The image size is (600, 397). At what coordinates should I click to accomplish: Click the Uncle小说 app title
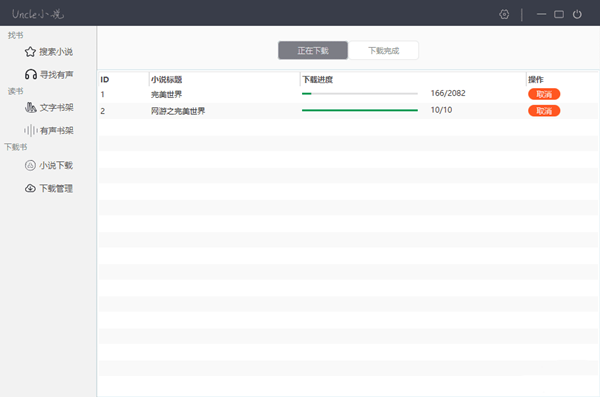click(x=38, y=15)
